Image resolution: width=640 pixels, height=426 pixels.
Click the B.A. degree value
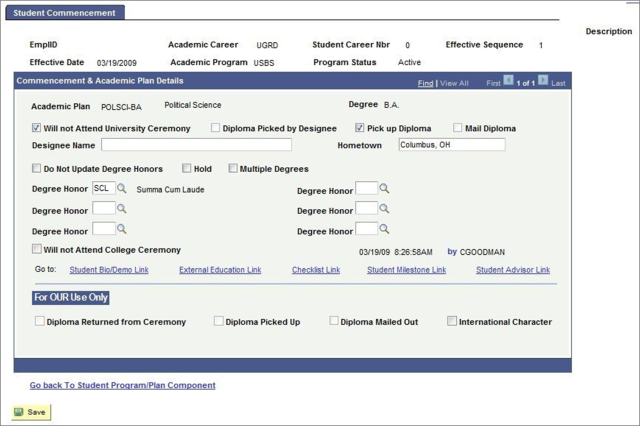[391, 105]
